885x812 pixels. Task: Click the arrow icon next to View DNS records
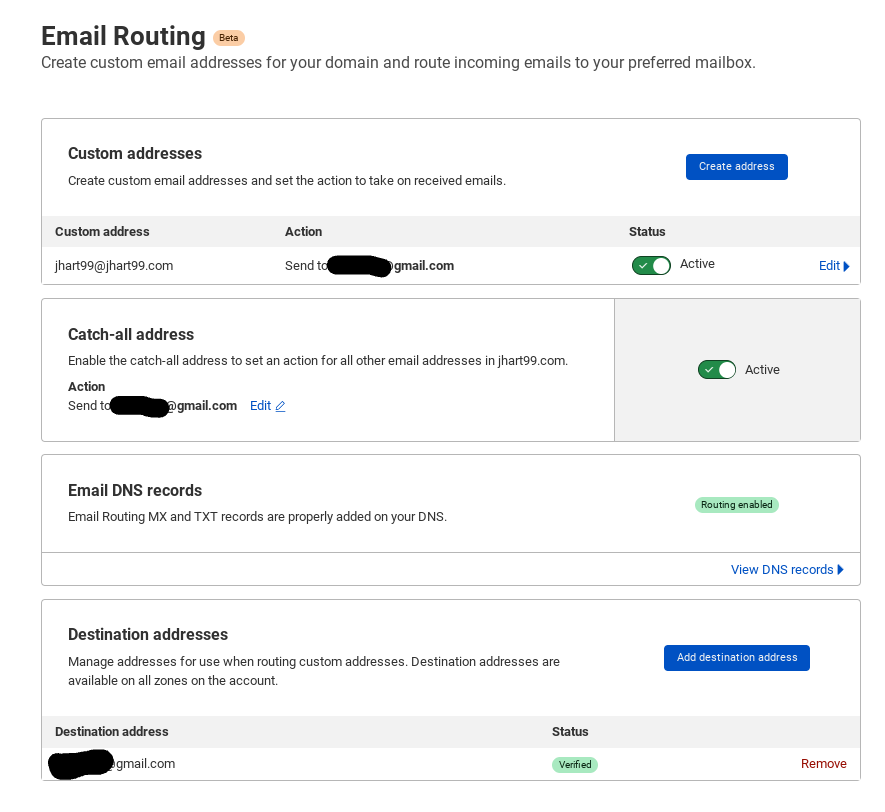point(841,570)
